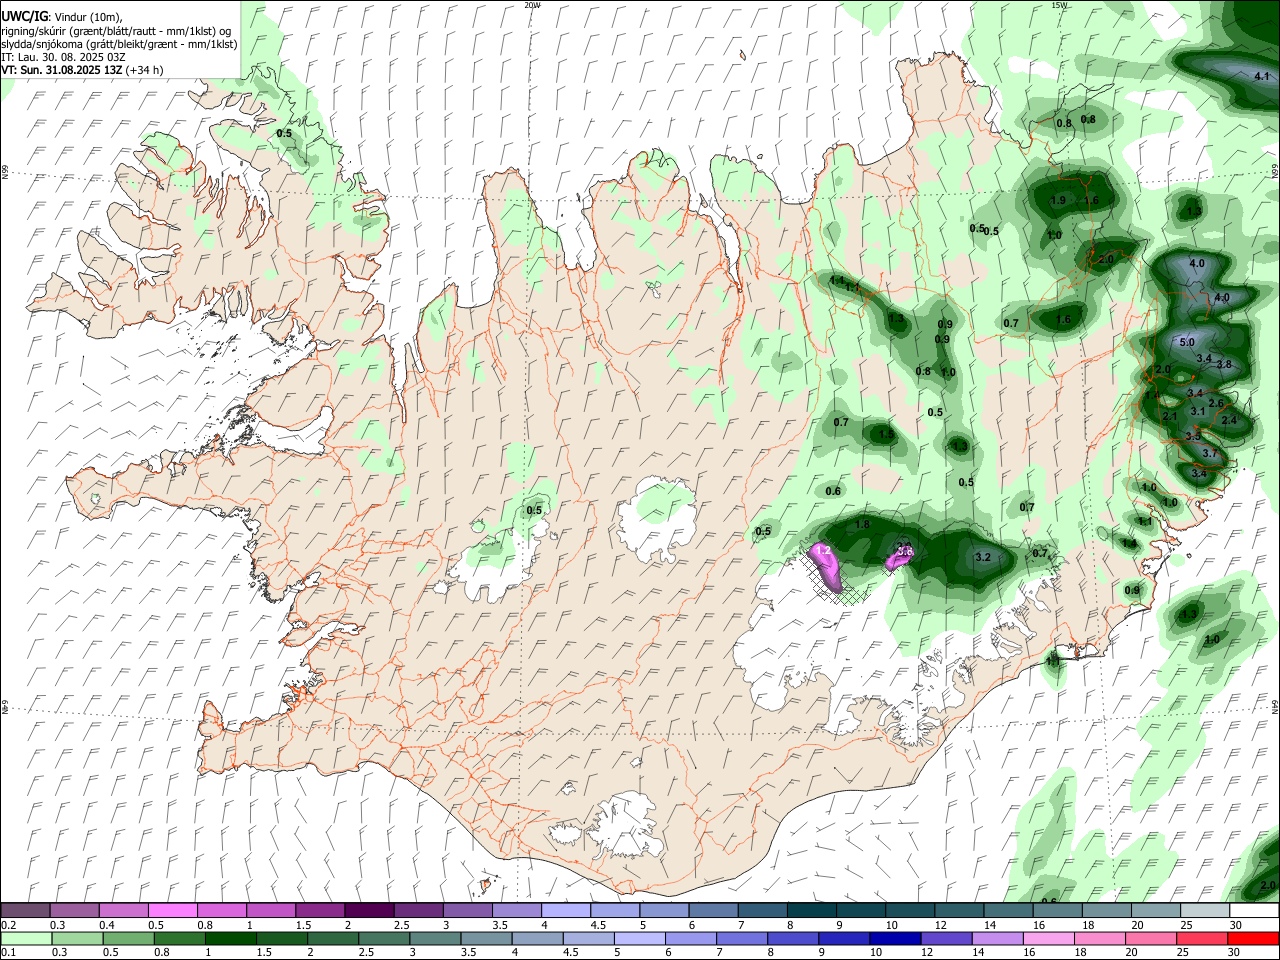The image size is (1280, 960).
Task: Click the 0.5 value over the Westfjords
Action: click(x=284, y=133)
